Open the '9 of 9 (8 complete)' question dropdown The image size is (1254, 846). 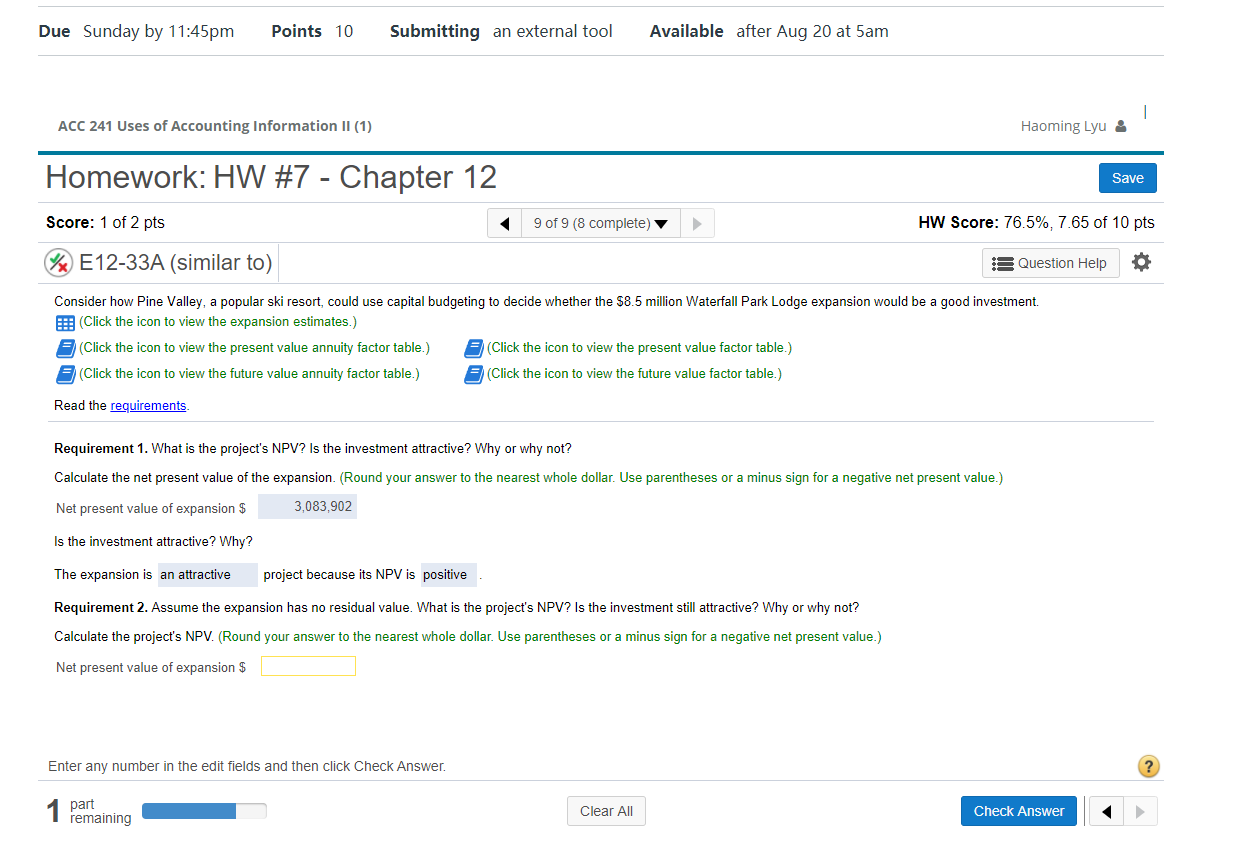click(x=600, y=222)
